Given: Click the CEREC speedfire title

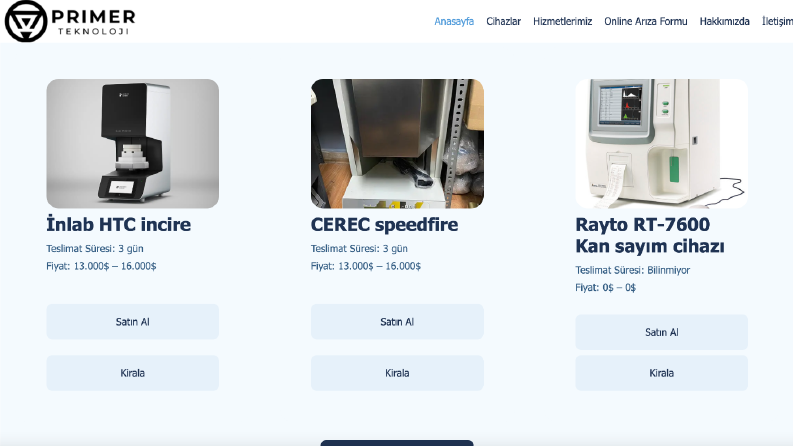Looking at the screenshot, I should click(x=384, y=225).
